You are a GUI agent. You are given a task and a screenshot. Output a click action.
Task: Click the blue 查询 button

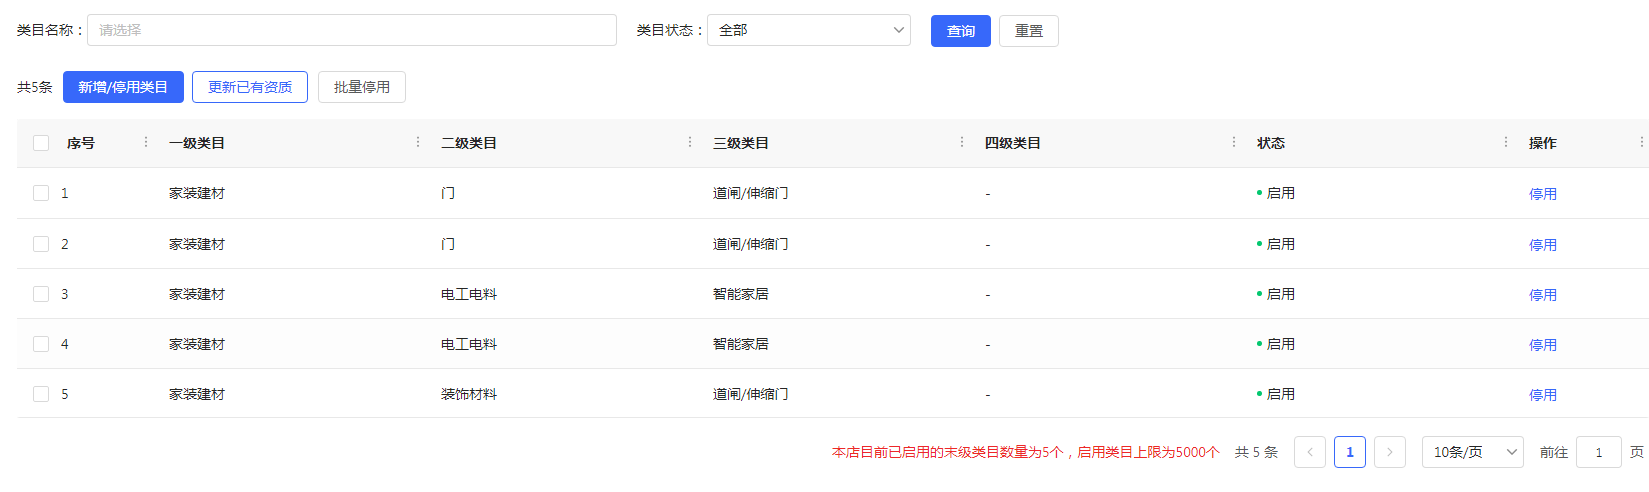(960, 31)
